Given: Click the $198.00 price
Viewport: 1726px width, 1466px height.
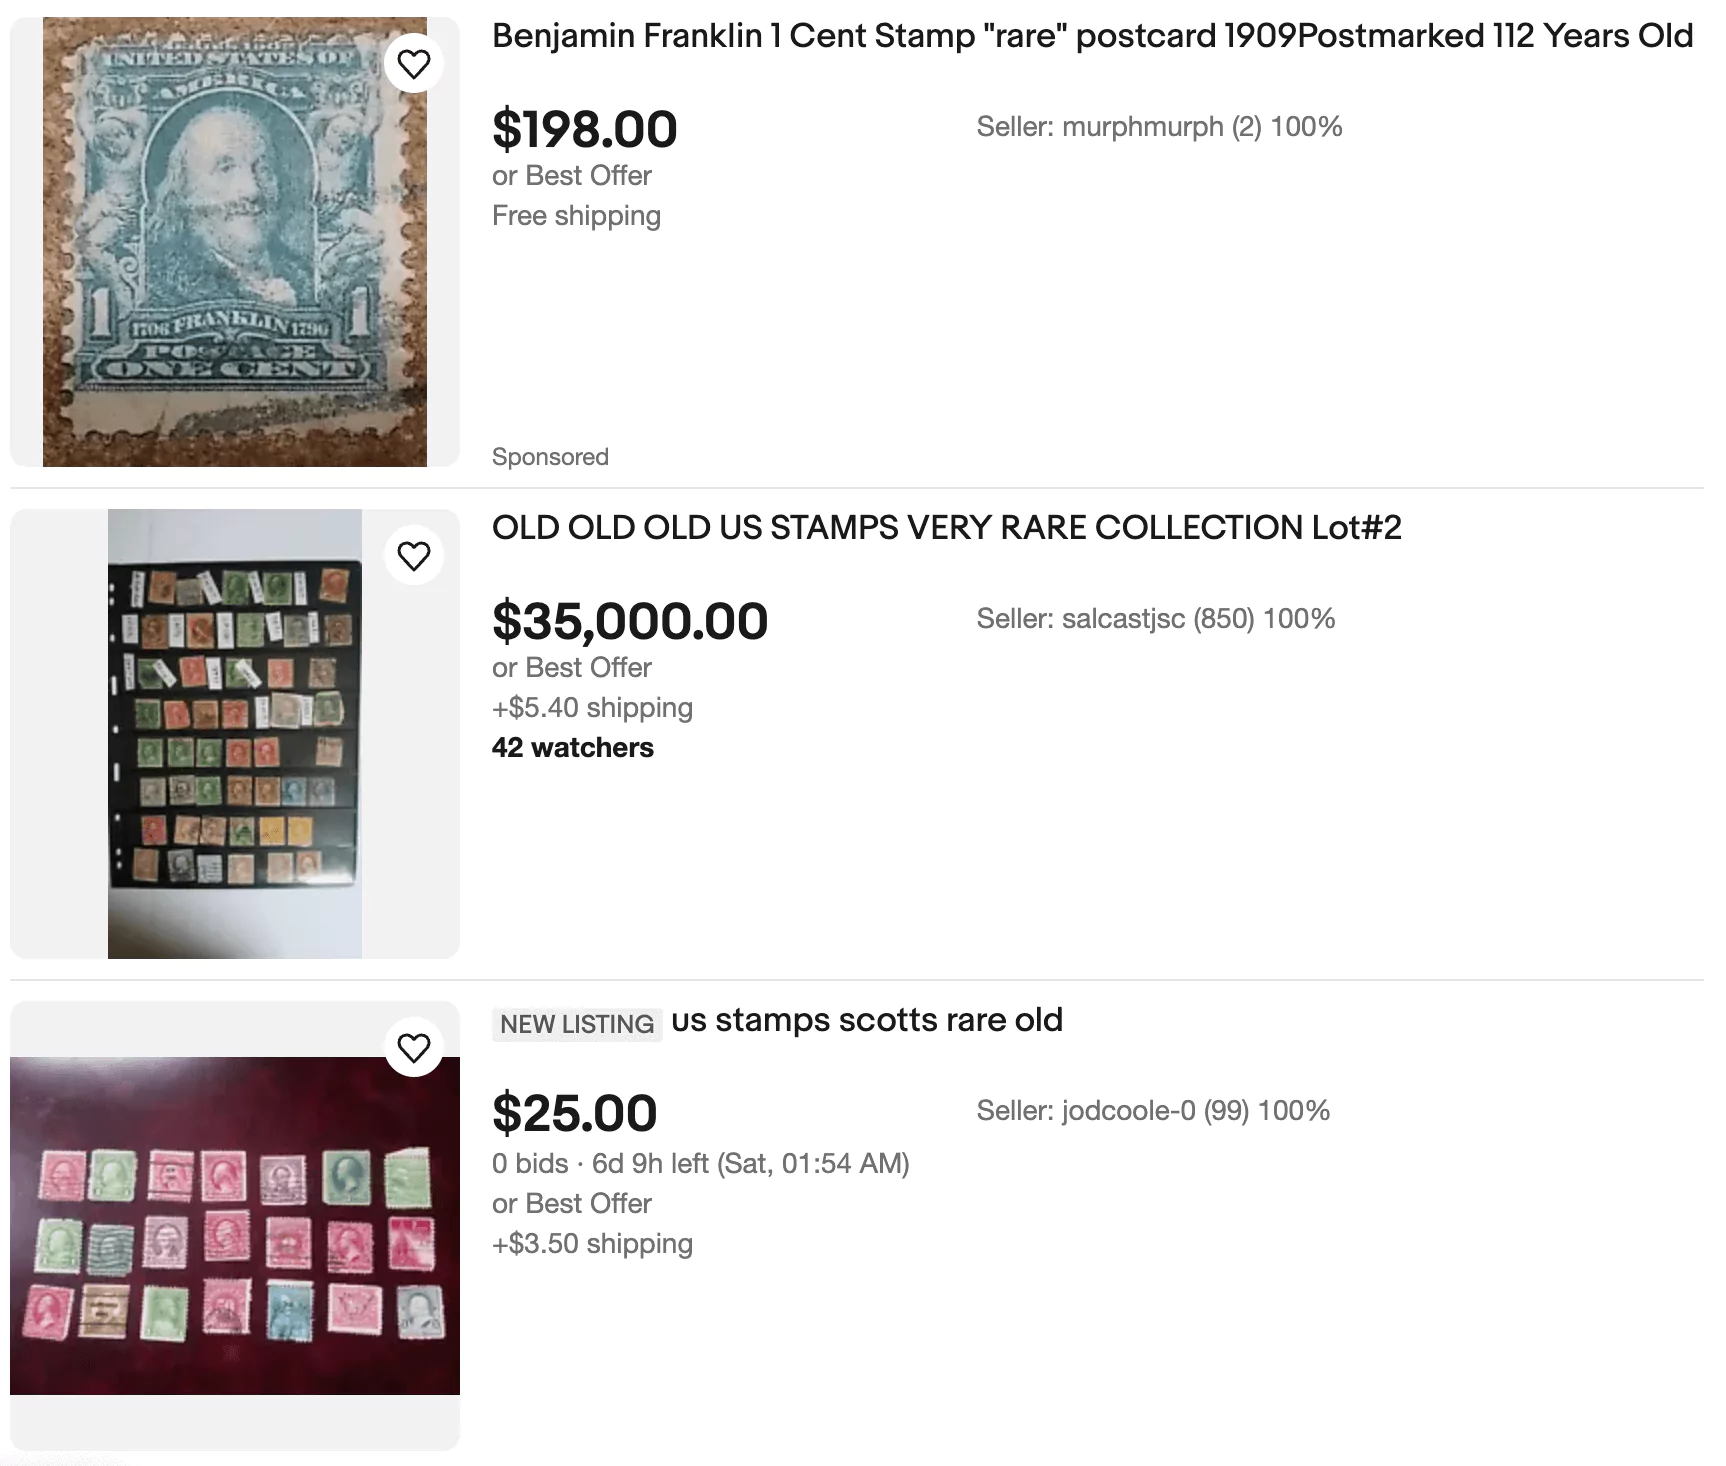Looking at the screenshot, I should 584,130.
